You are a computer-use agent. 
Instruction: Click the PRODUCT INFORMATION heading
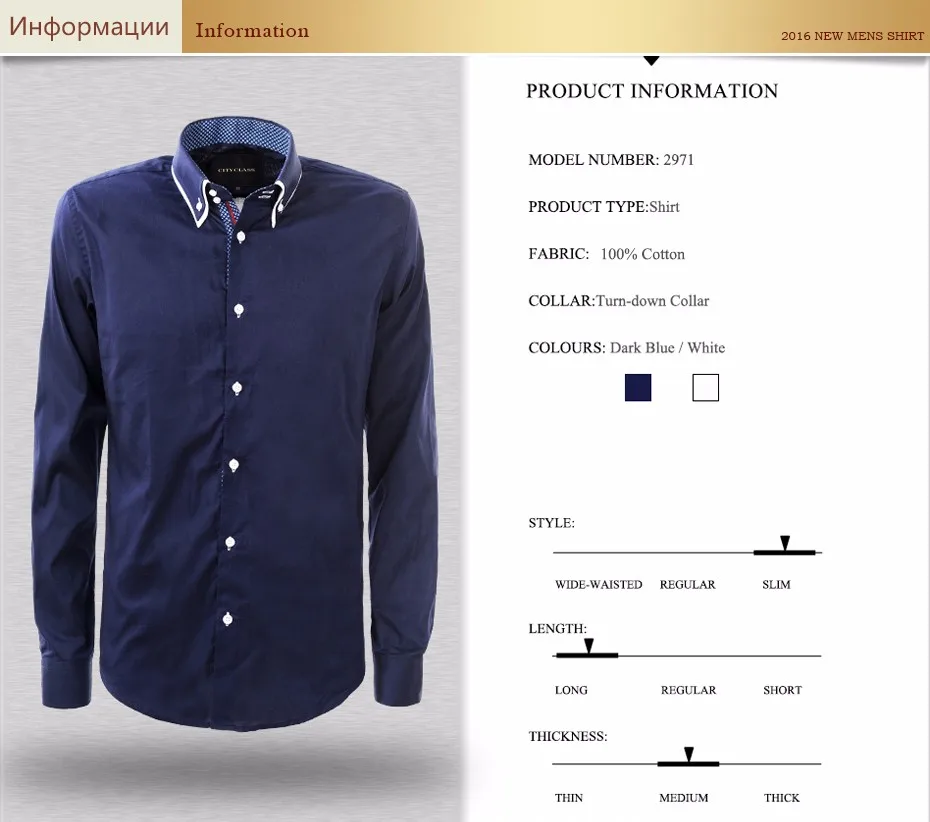[x=652, y=91]
